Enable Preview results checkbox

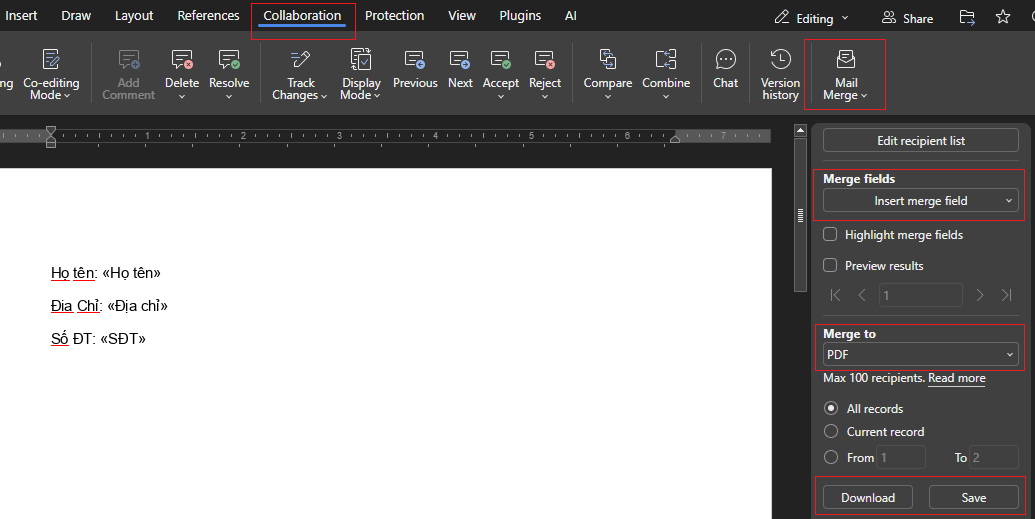pos(830,265)
